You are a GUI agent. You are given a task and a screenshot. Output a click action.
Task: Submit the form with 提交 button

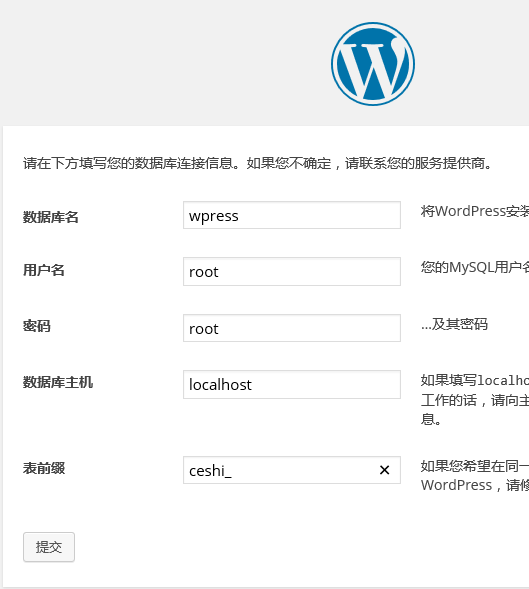[x=49, y=547]
